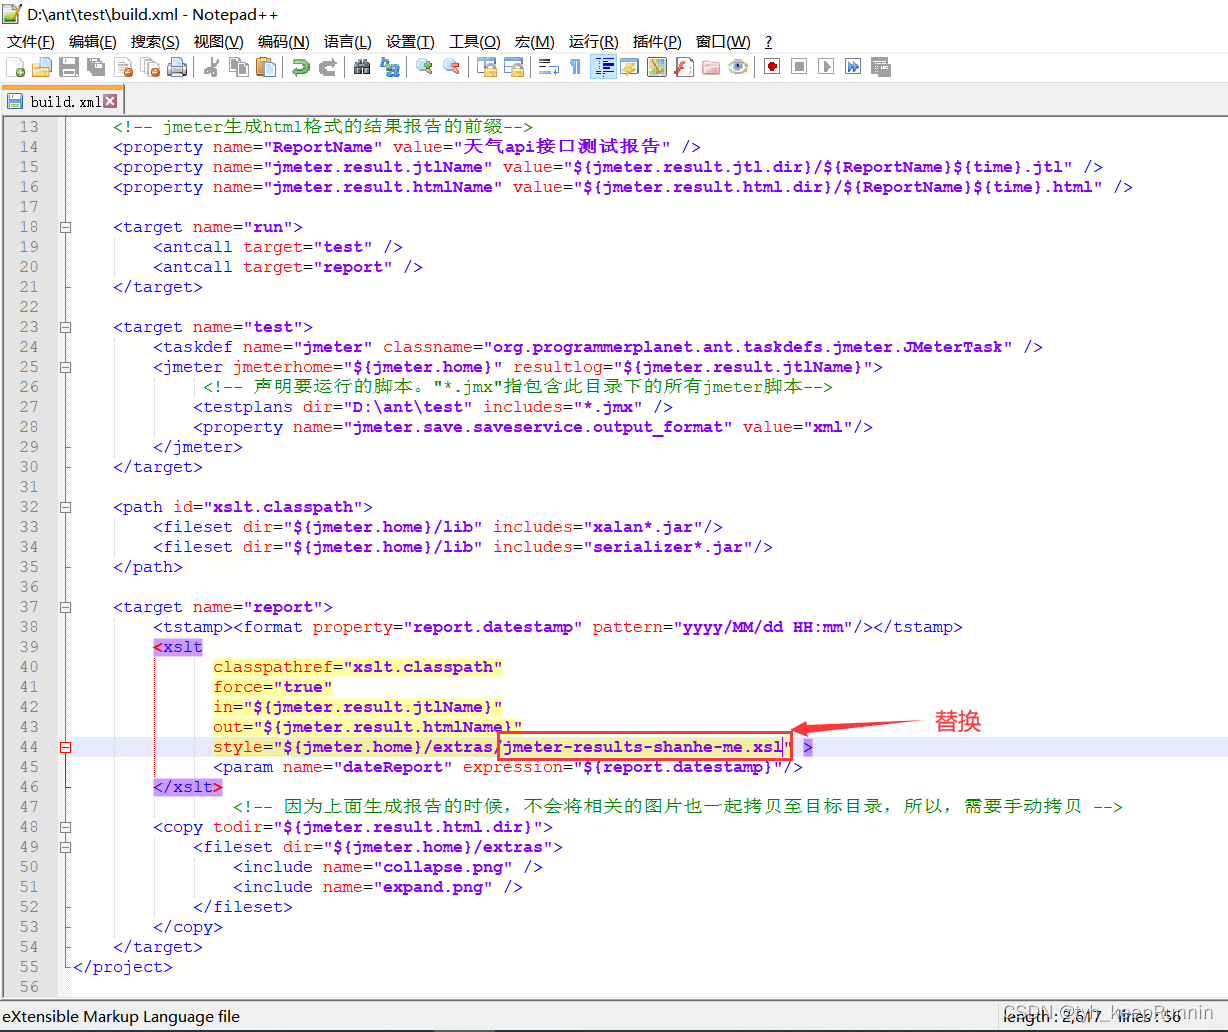Toggle the indent guide button
The width and height of the screenshot is (1228, 1032).
(x=603, y=67)
